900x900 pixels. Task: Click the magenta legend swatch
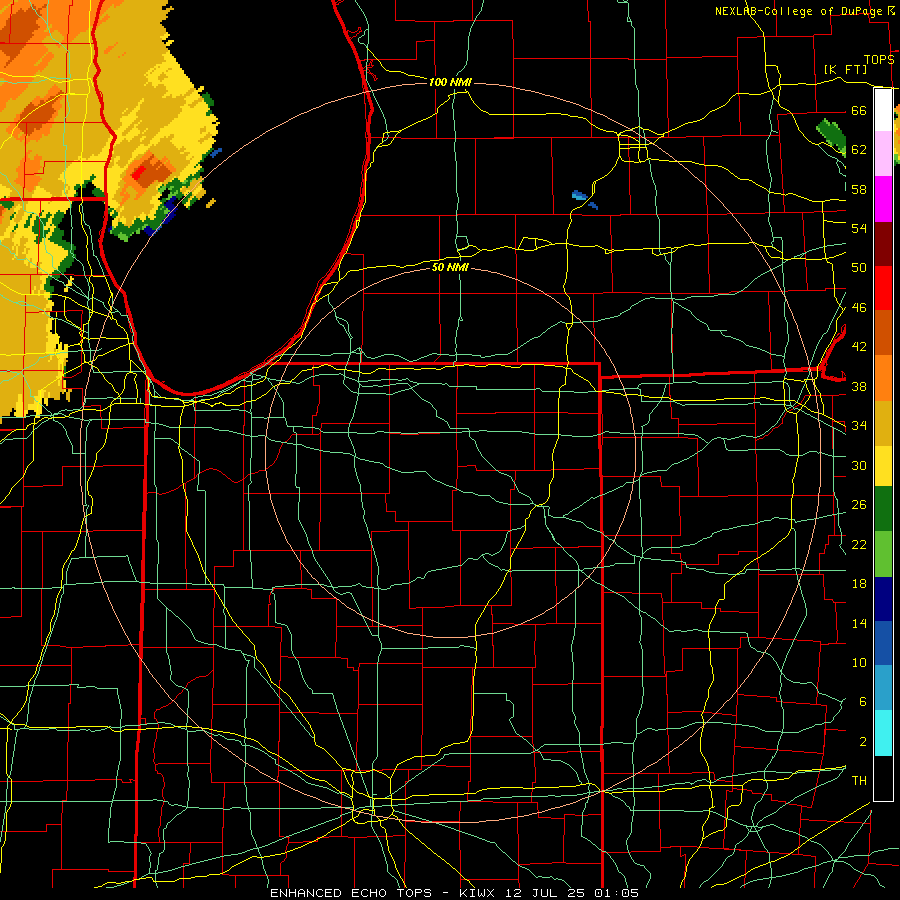point(883,199)
